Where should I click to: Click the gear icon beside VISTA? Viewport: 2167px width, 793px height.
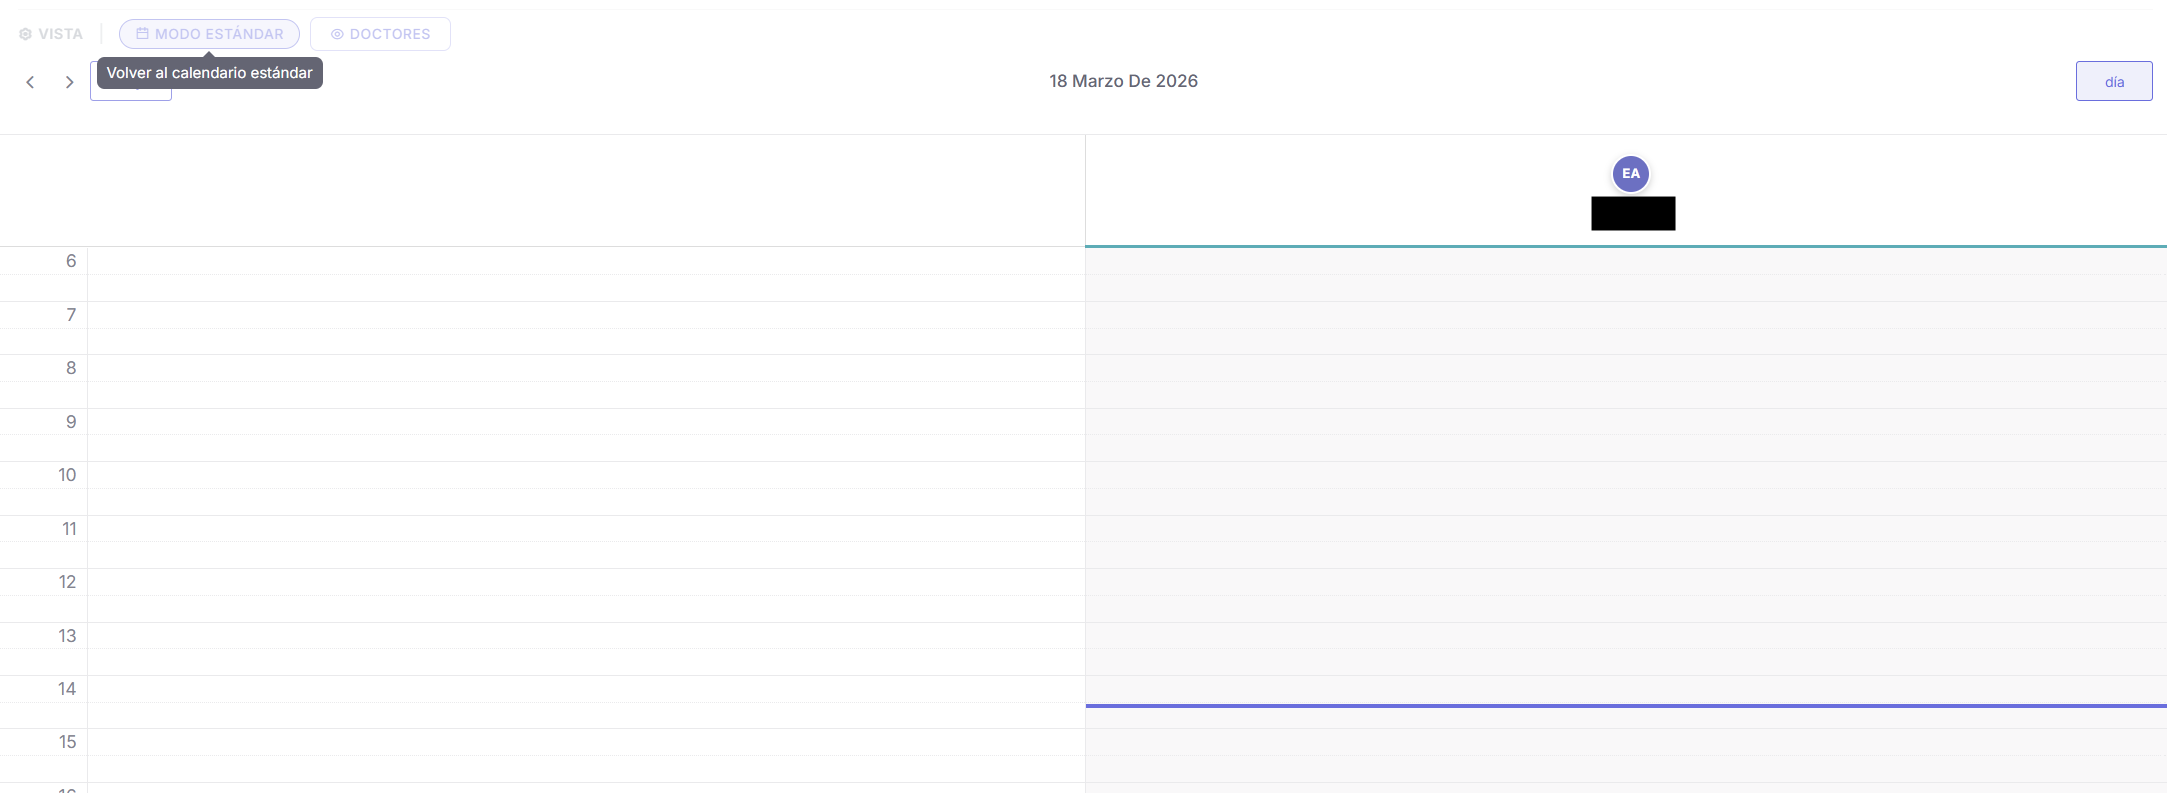pyautogui.click(x=26, y=34)
